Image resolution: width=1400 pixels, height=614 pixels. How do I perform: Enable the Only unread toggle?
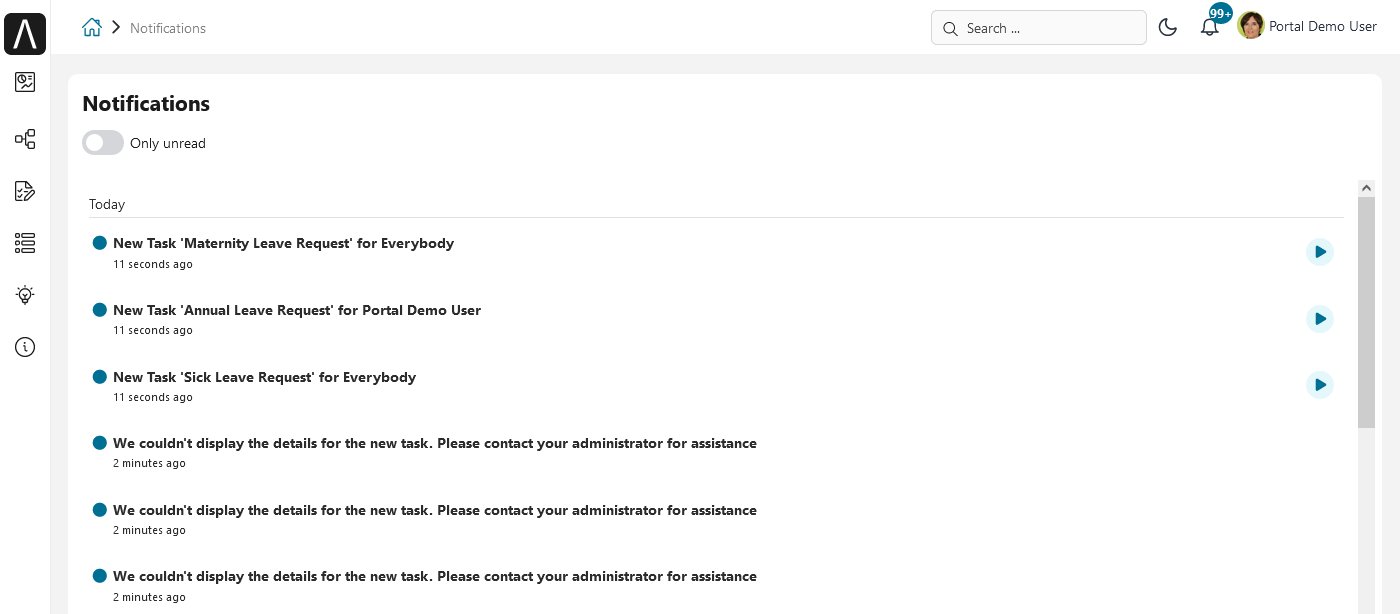[x=103, y=143]
